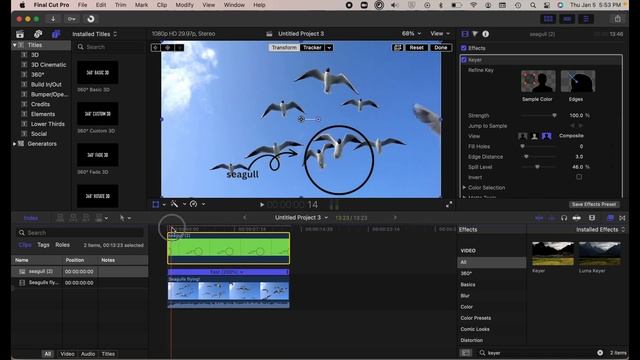Viewport: 640px width, 360px height.
Task: Click the Transform button in viewer
Action: (284, 48)
